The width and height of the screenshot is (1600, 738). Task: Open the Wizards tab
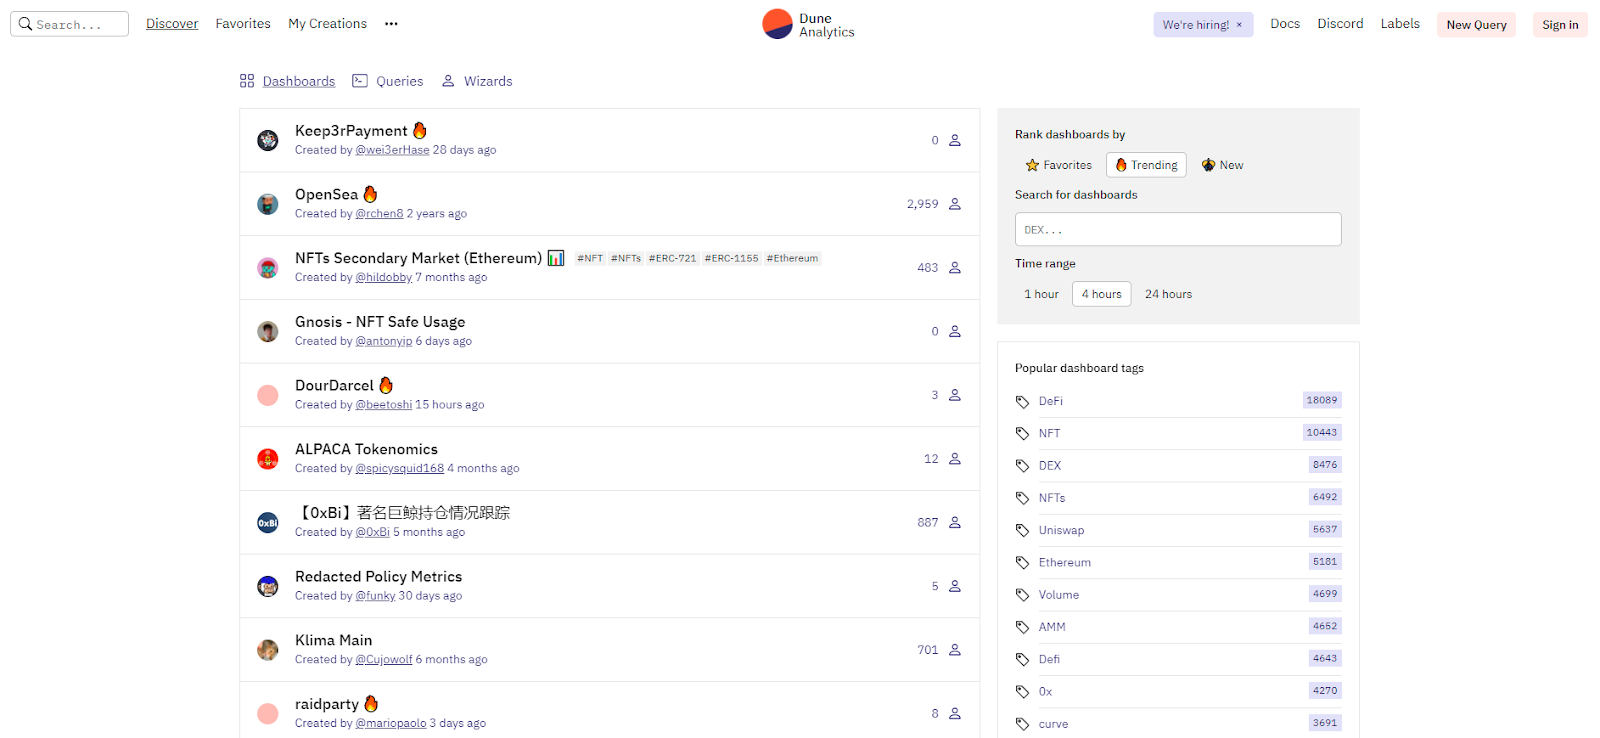tap(477, 81)
